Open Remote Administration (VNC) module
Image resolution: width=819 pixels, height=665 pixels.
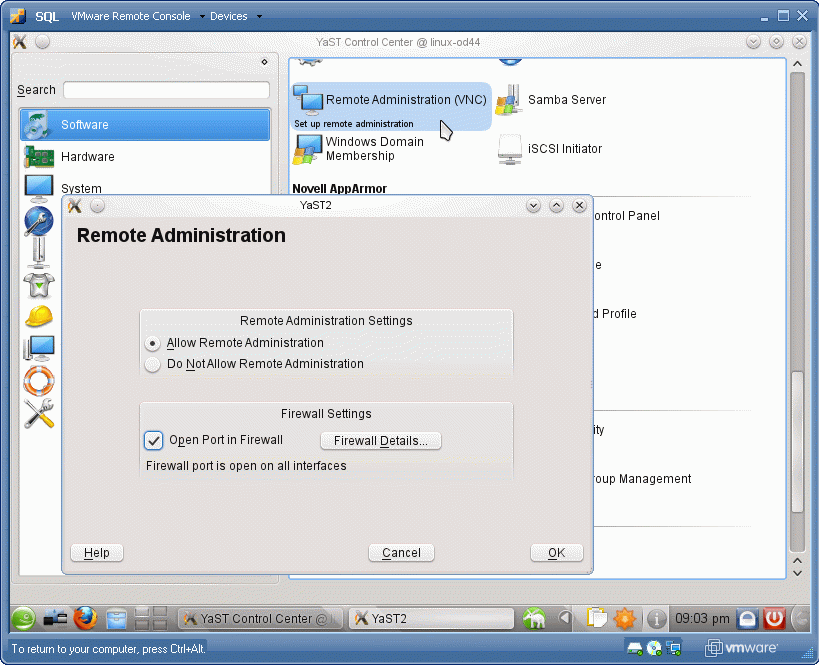pyautogui.click(x=391, y=106)
